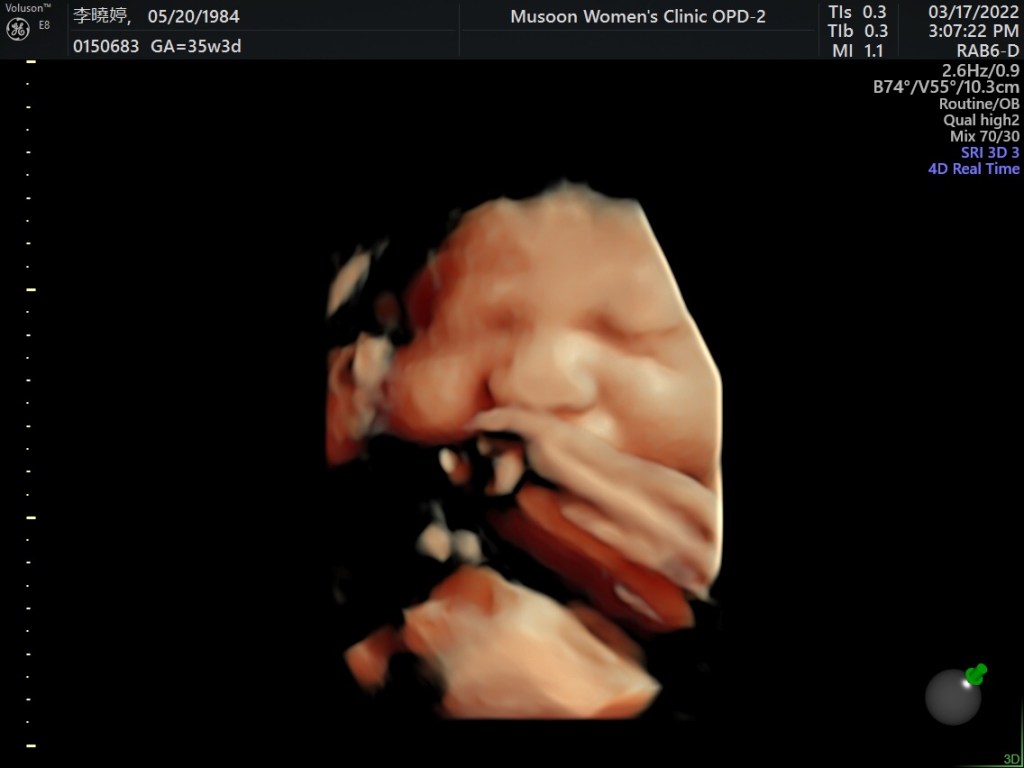Click the patient ID 0150683

point(107,46)
